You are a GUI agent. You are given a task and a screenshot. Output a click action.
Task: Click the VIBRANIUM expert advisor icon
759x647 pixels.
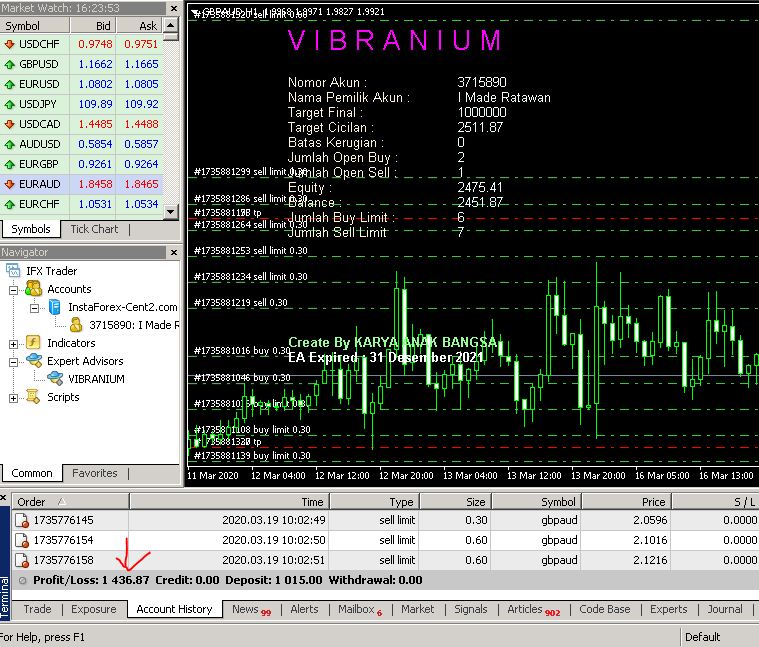click(x=55, y=379)
